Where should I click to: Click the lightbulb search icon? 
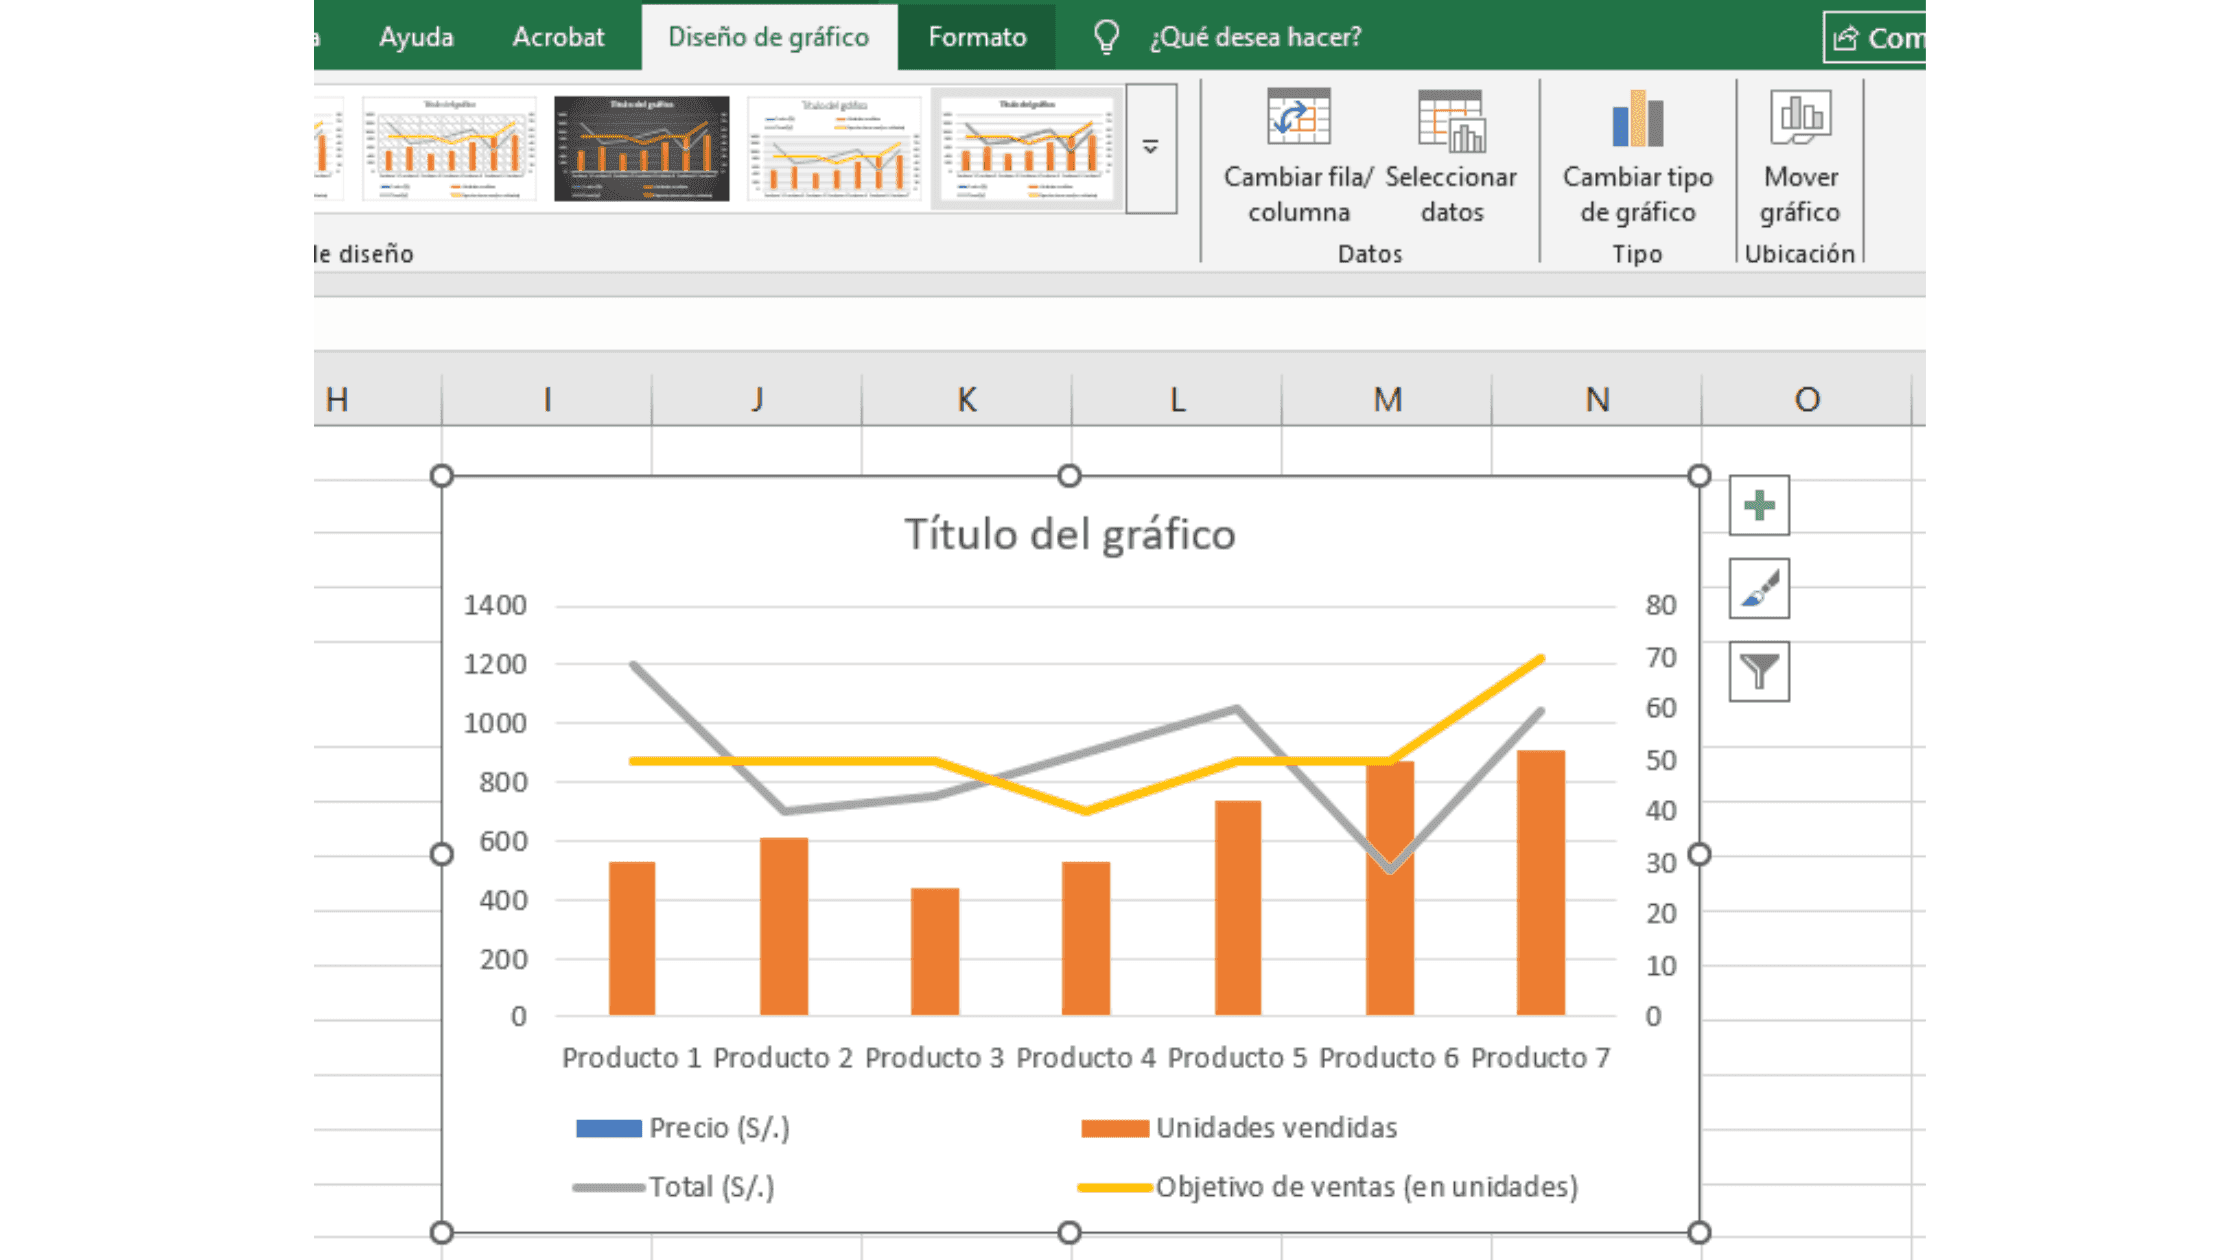(1106, 38)
